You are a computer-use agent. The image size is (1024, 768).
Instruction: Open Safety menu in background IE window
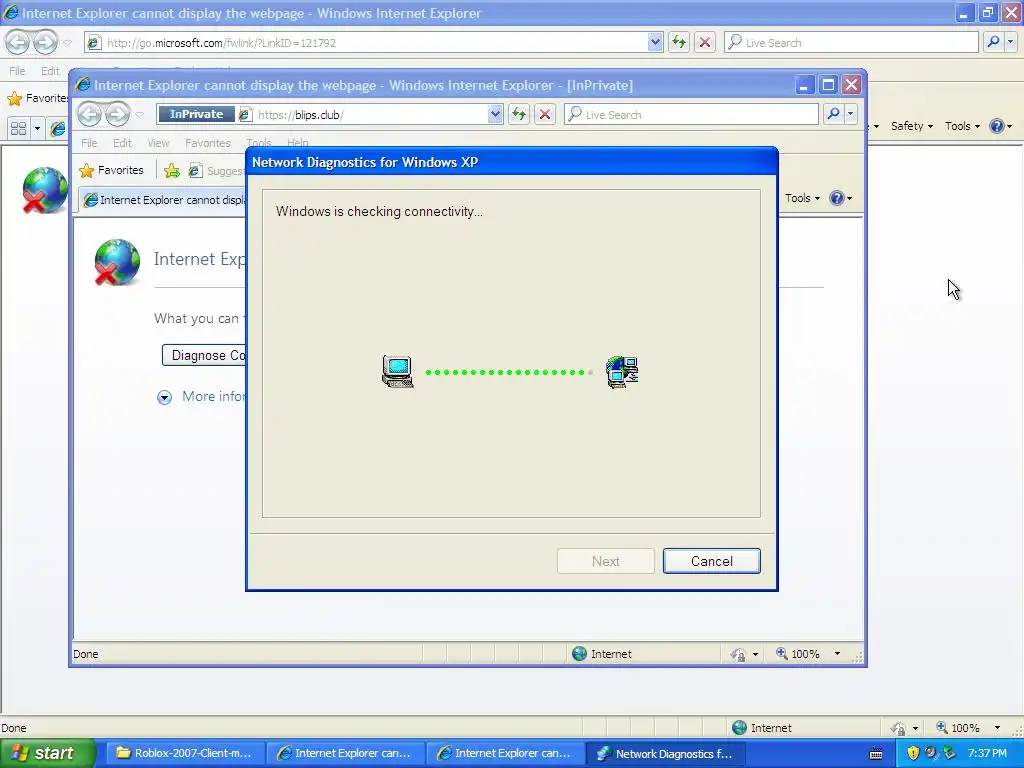coord(912,126)
